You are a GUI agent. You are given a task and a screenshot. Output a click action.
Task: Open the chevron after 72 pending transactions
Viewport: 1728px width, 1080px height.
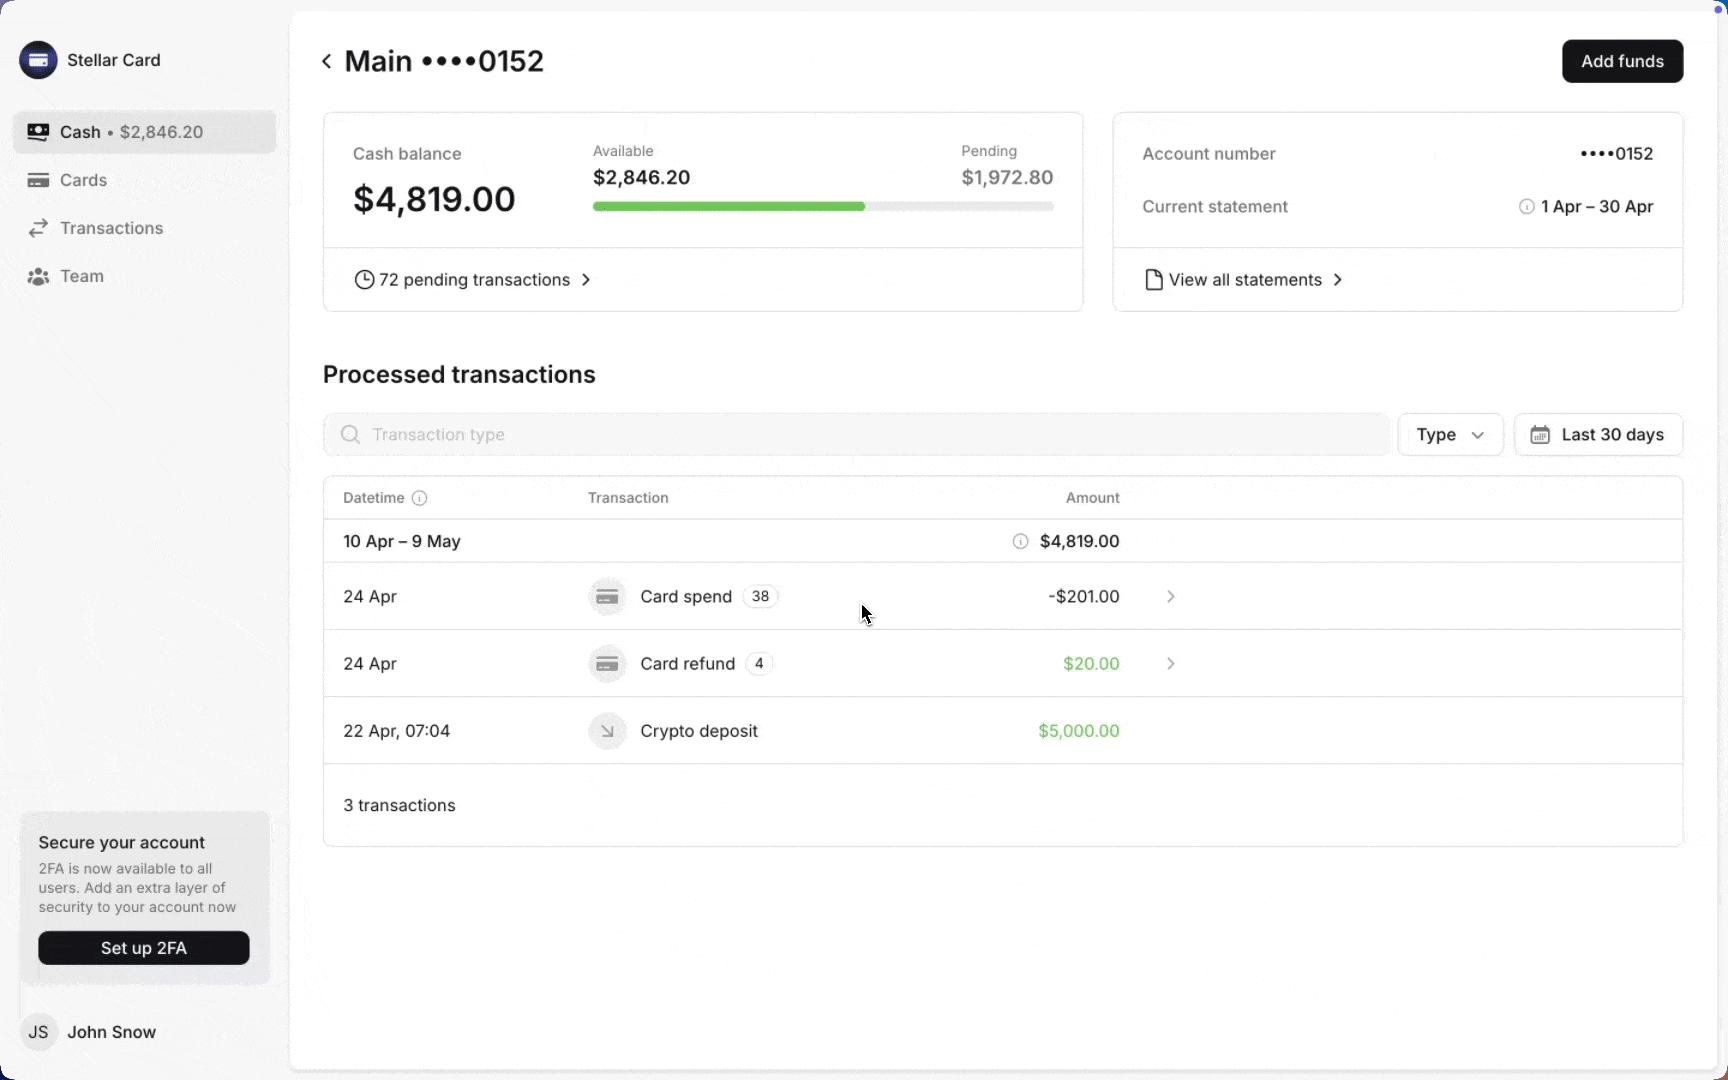[x=586, y=280]
